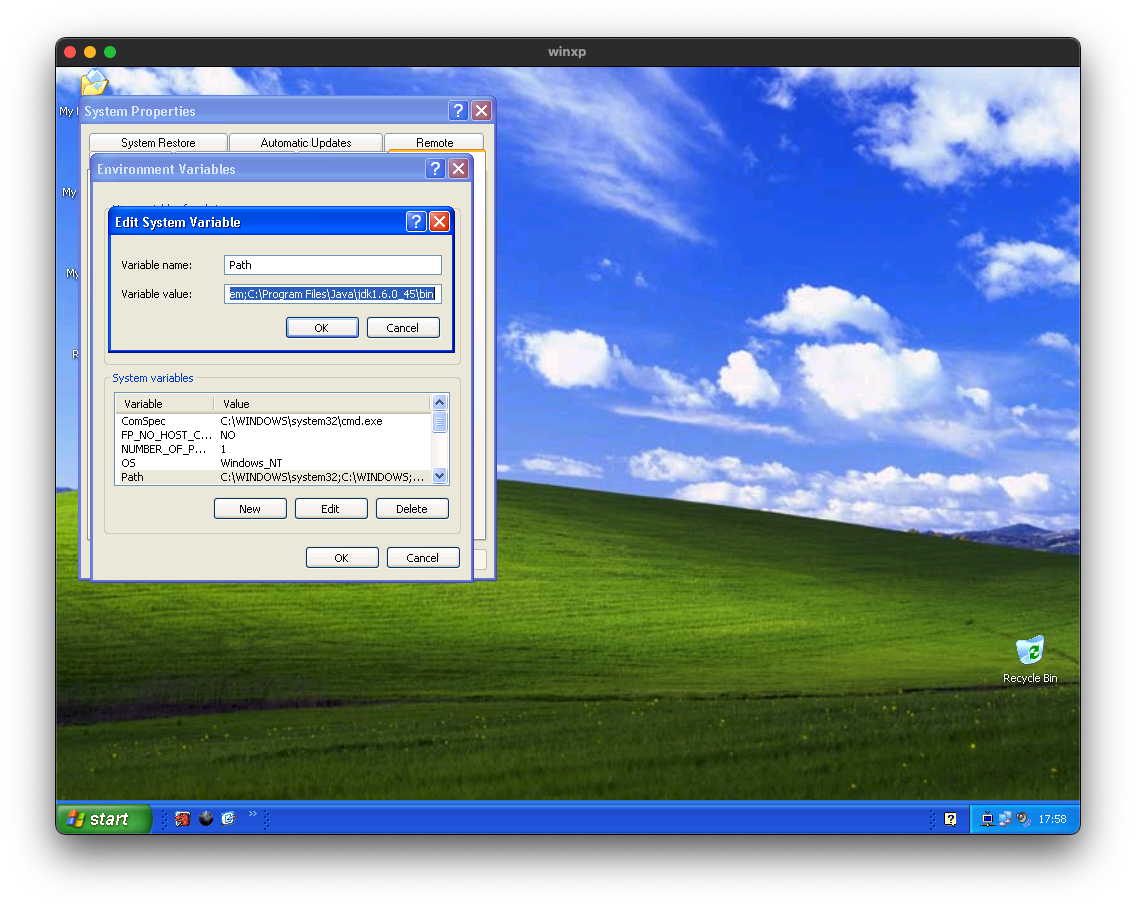Click value C:\WINDOWS\system32\cmd.exe
This screenshot has height=908, width=1136.
tap(301, 421)
